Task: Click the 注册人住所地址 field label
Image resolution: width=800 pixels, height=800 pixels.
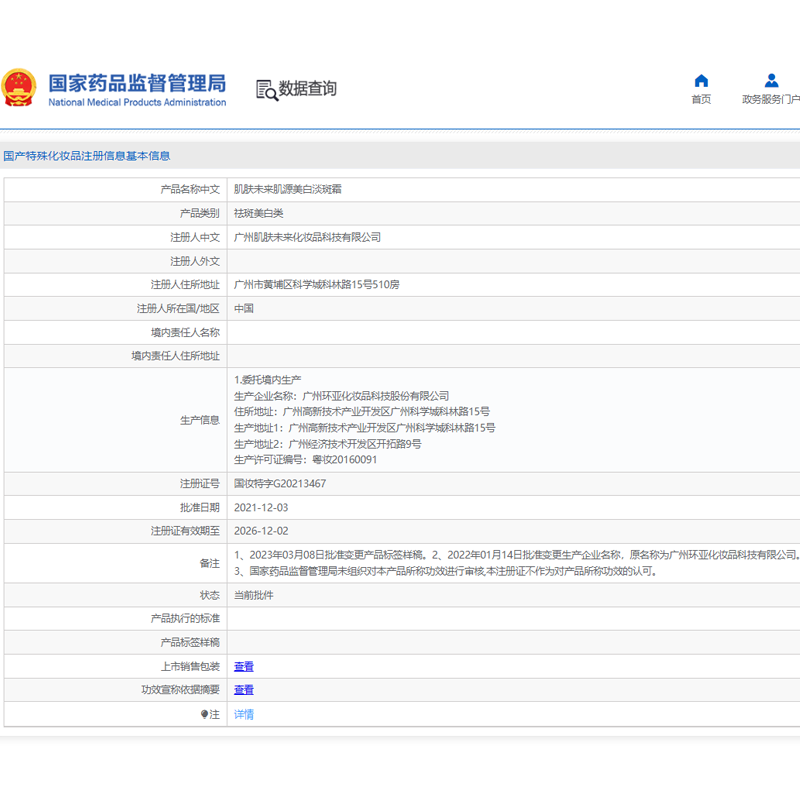Action: point(185,285)
